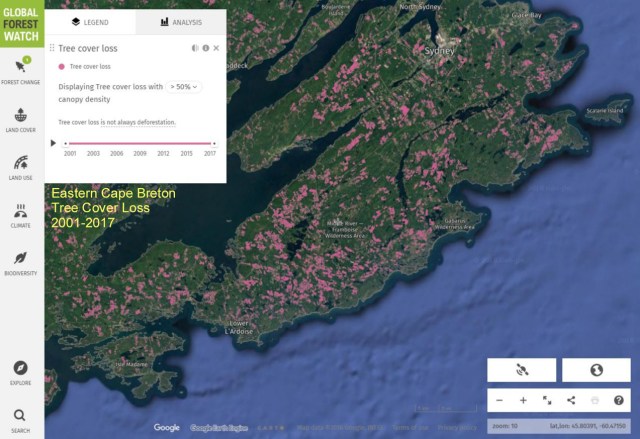
Task: Click the Global Forest Watch logo
Action: point(22,24)
